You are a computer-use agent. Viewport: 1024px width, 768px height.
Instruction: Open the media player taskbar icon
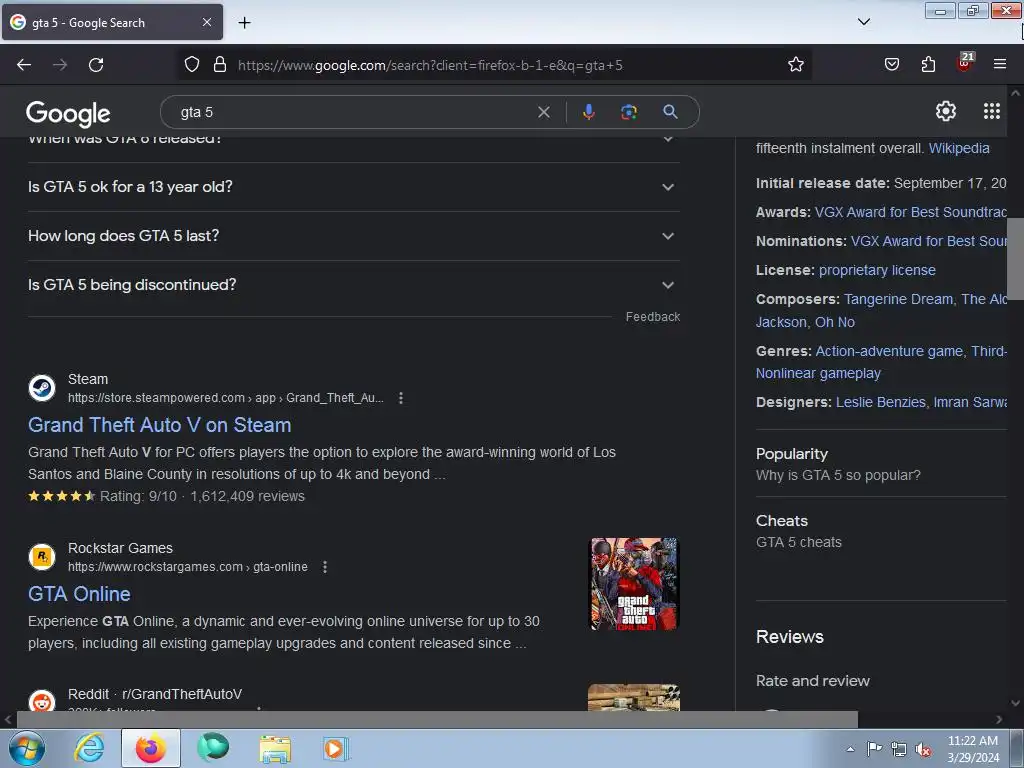point(336,748)
